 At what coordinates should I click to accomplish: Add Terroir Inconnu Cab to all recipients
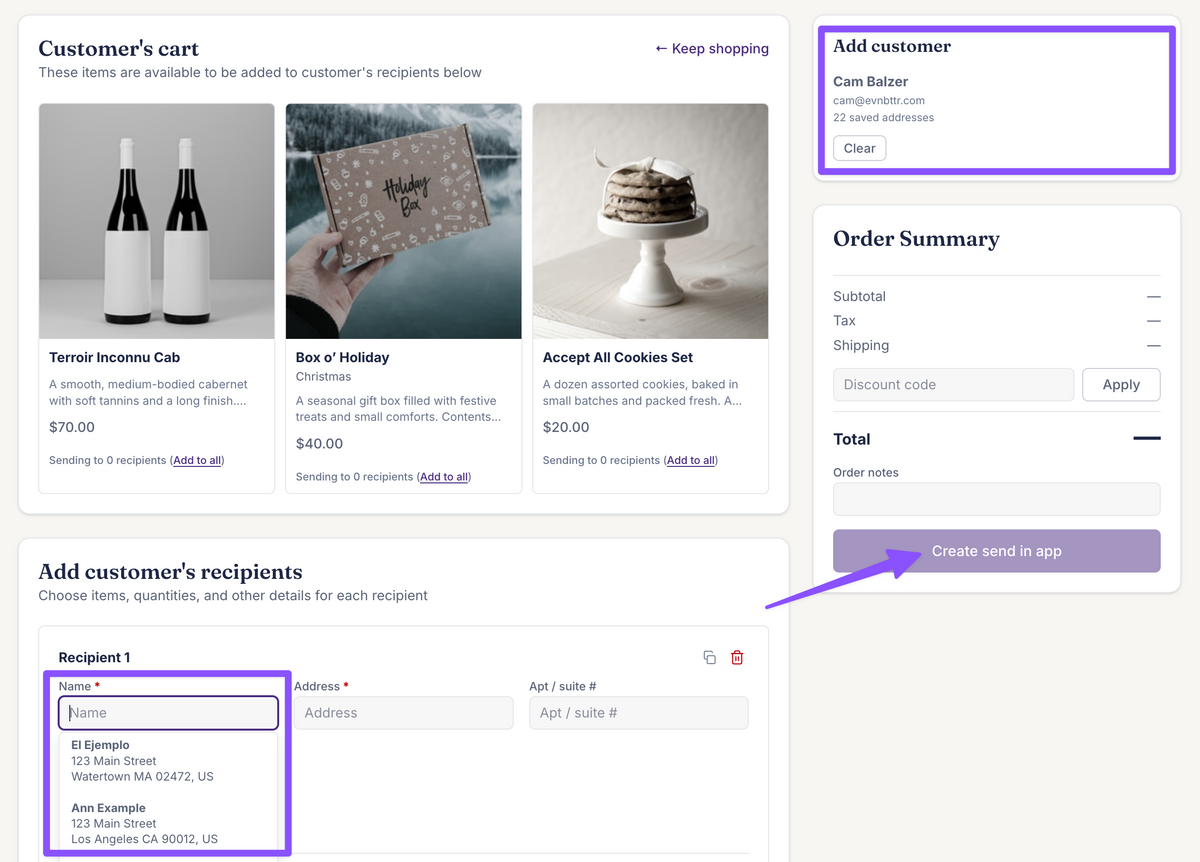197,460
